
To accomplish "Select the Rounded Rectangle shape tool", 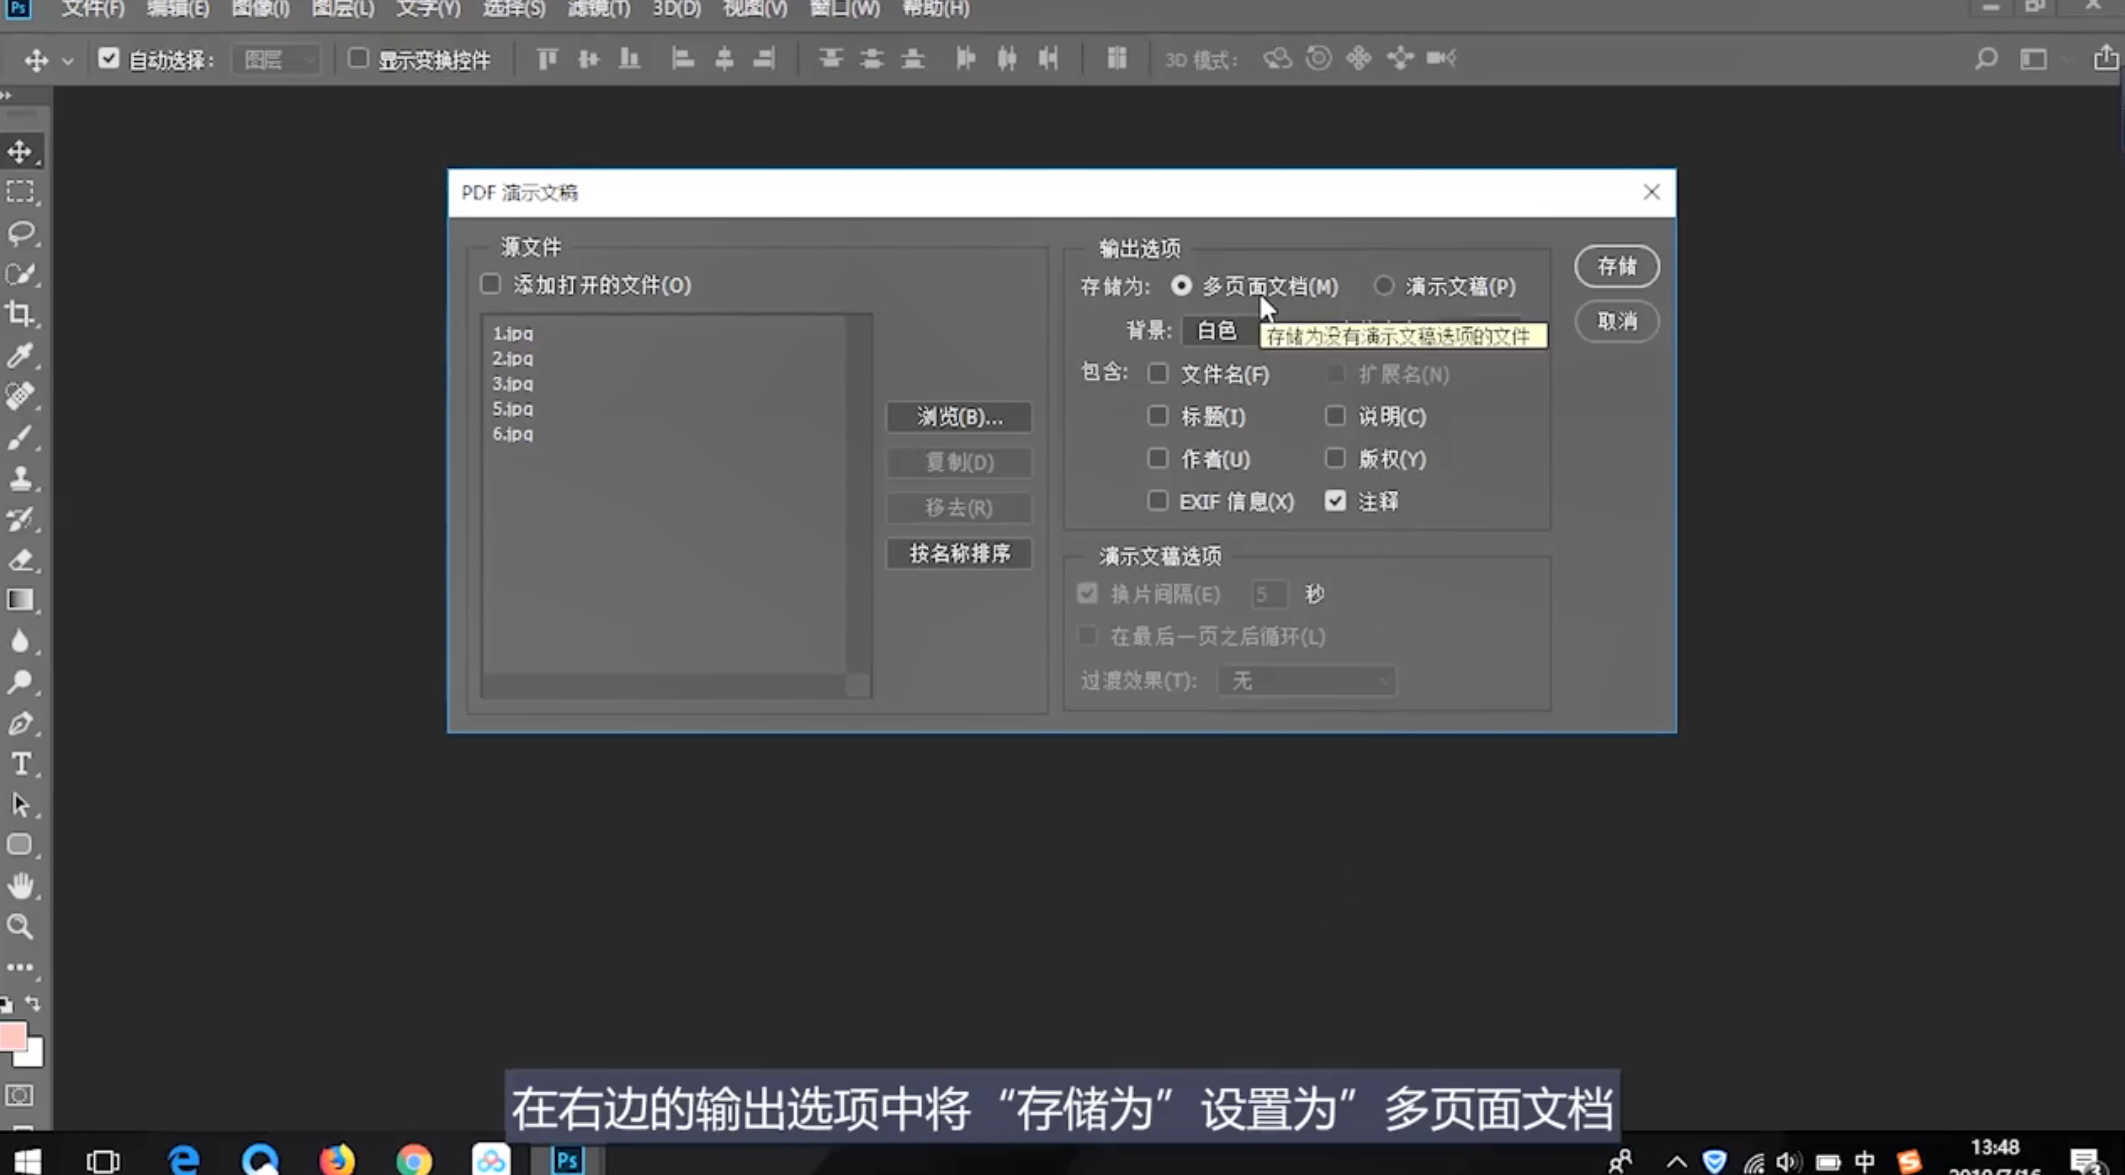I will pos(20,845).
